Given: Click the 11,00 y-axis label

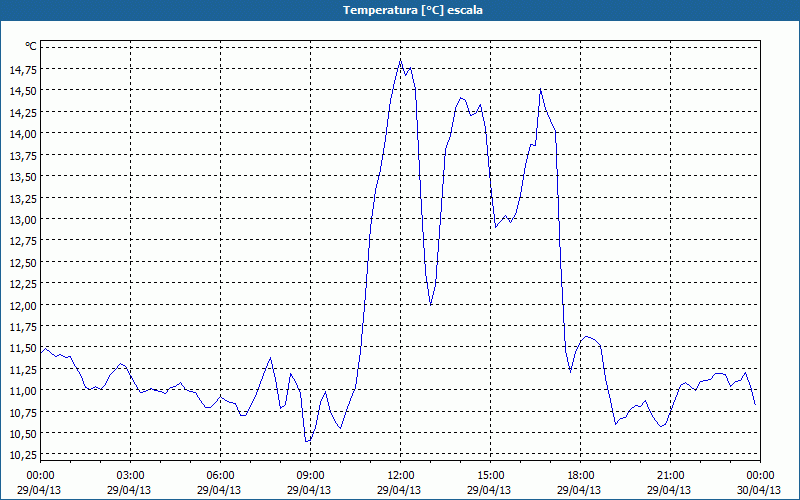Looking at the screenshot, I should pyautogui.click(x=22, y=391).
